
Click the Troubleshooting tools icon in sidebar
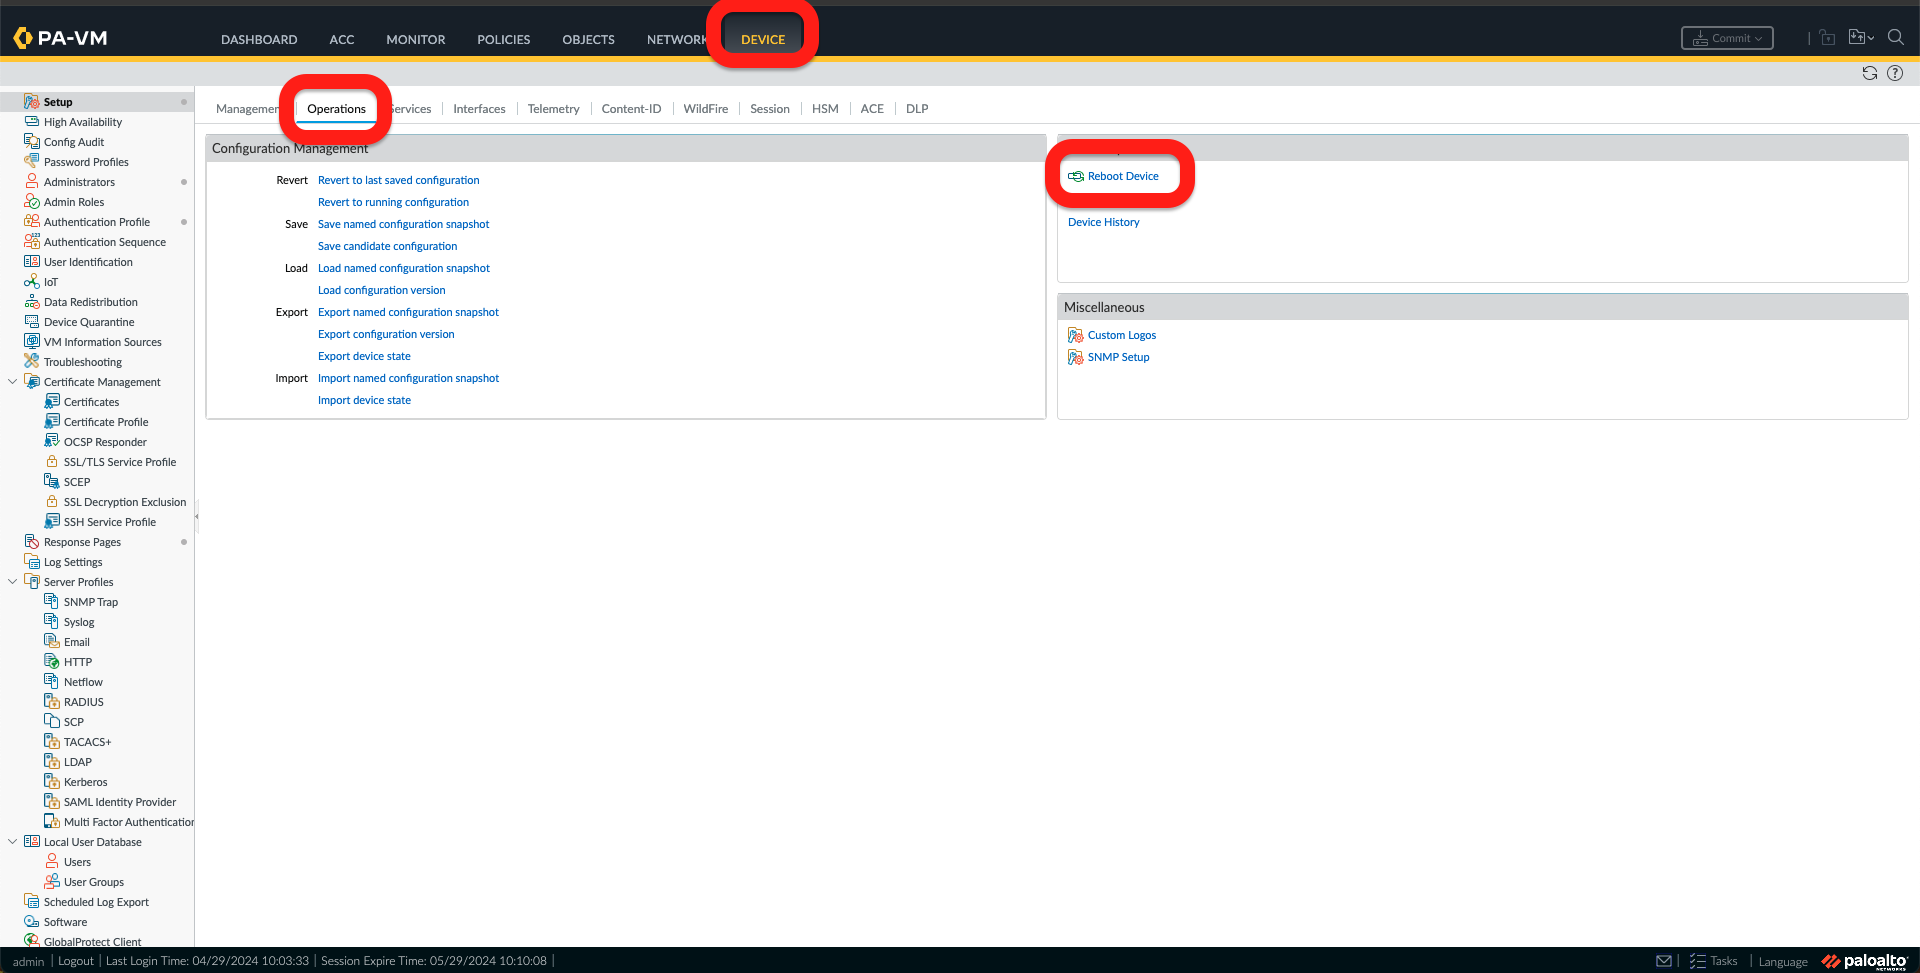point(32,362)
